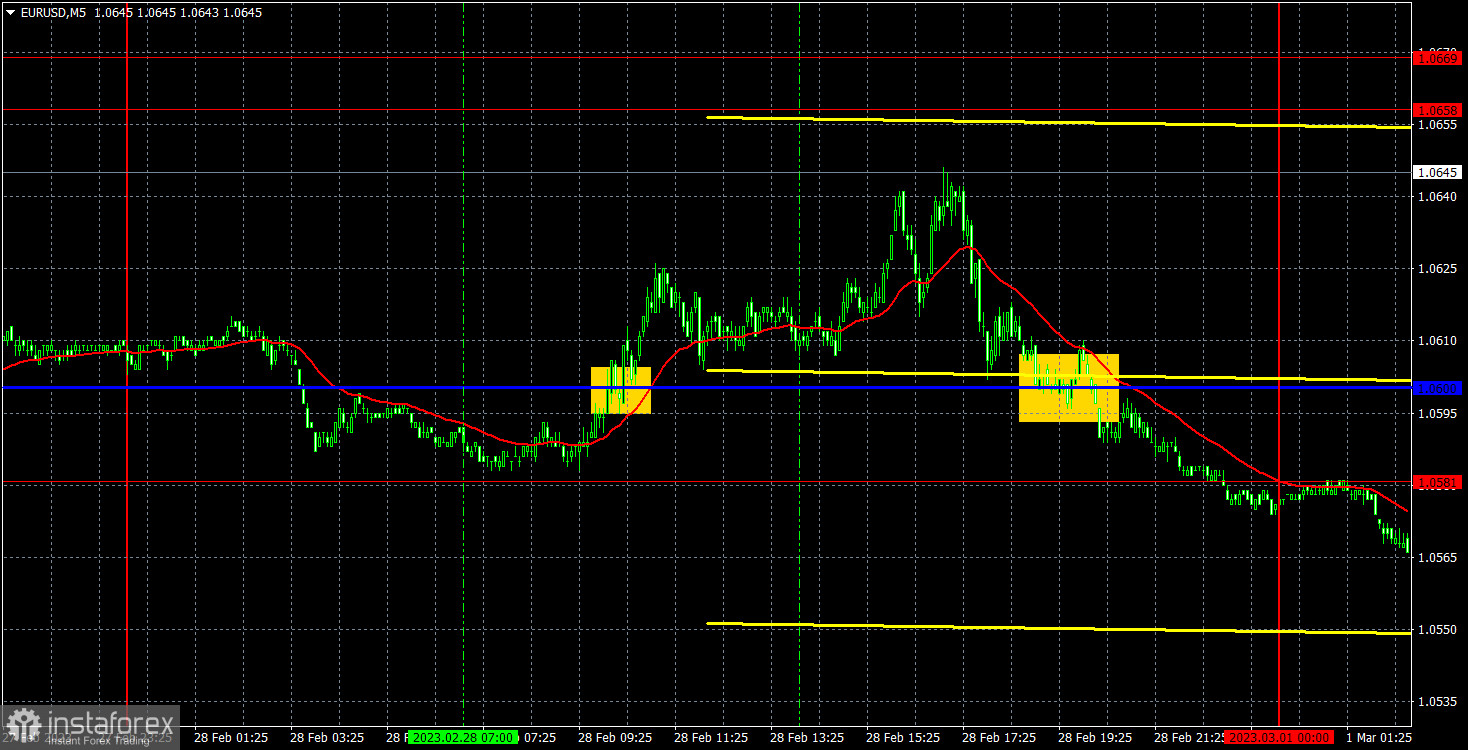1468x750 pixels.
Task: Click the OHLC values 1.0645 1.0645 1.0643 1.0645
Action: click(x=178, y=13)
